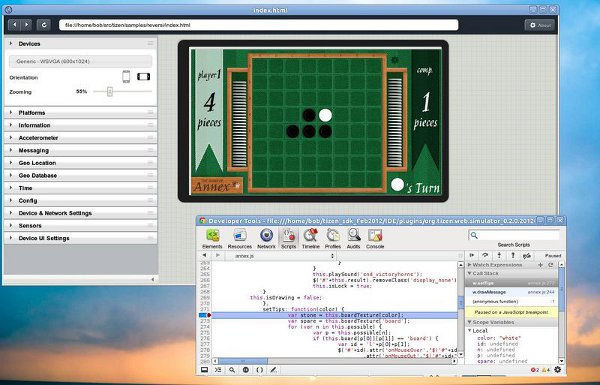Resume script execution in the debugger
Screen dimensions: 600x385
click(x=472, y=255)
